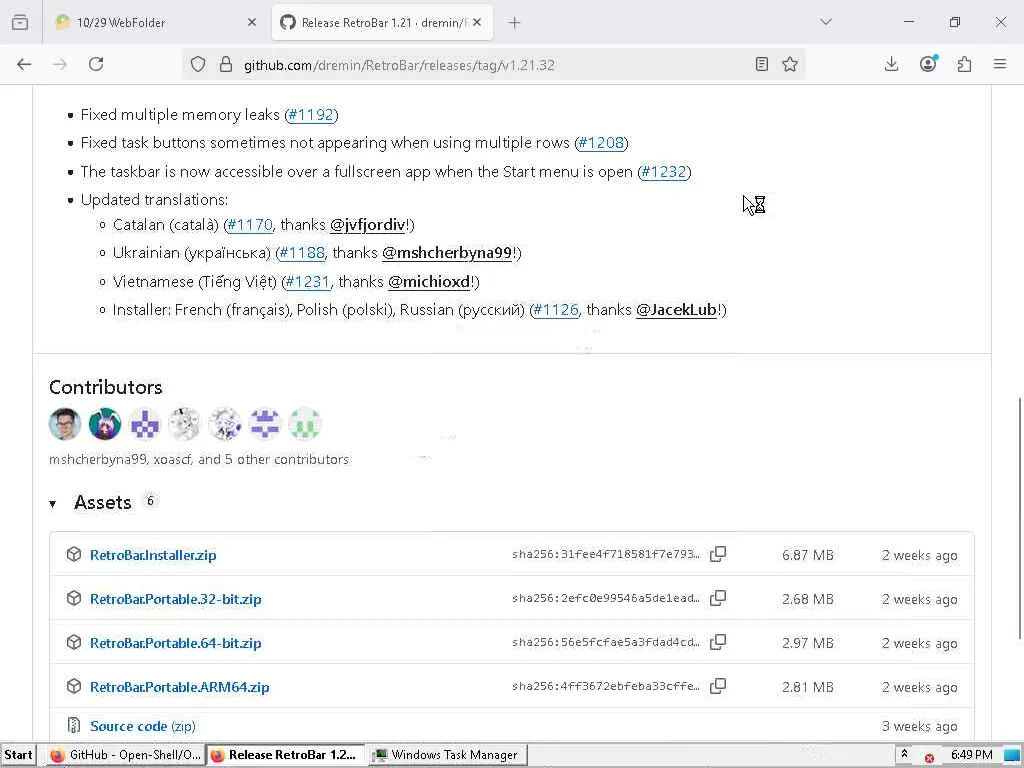Open pull request link #1126
1024x768 pixels.
point(556,310)
